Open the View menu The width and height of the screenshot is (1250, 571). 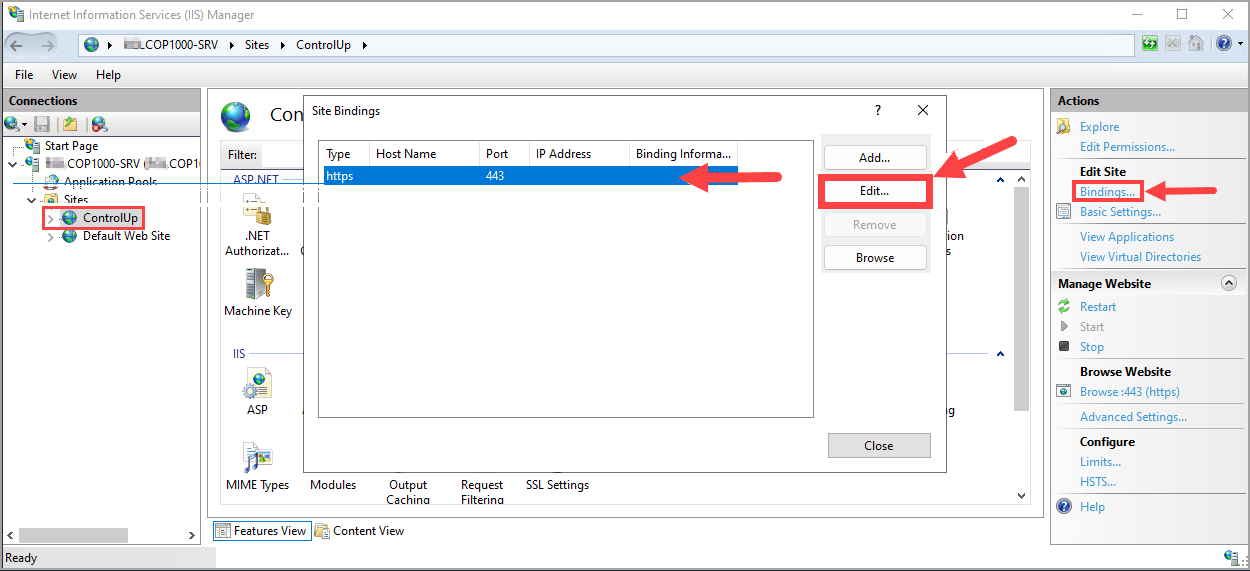point(64,75)
